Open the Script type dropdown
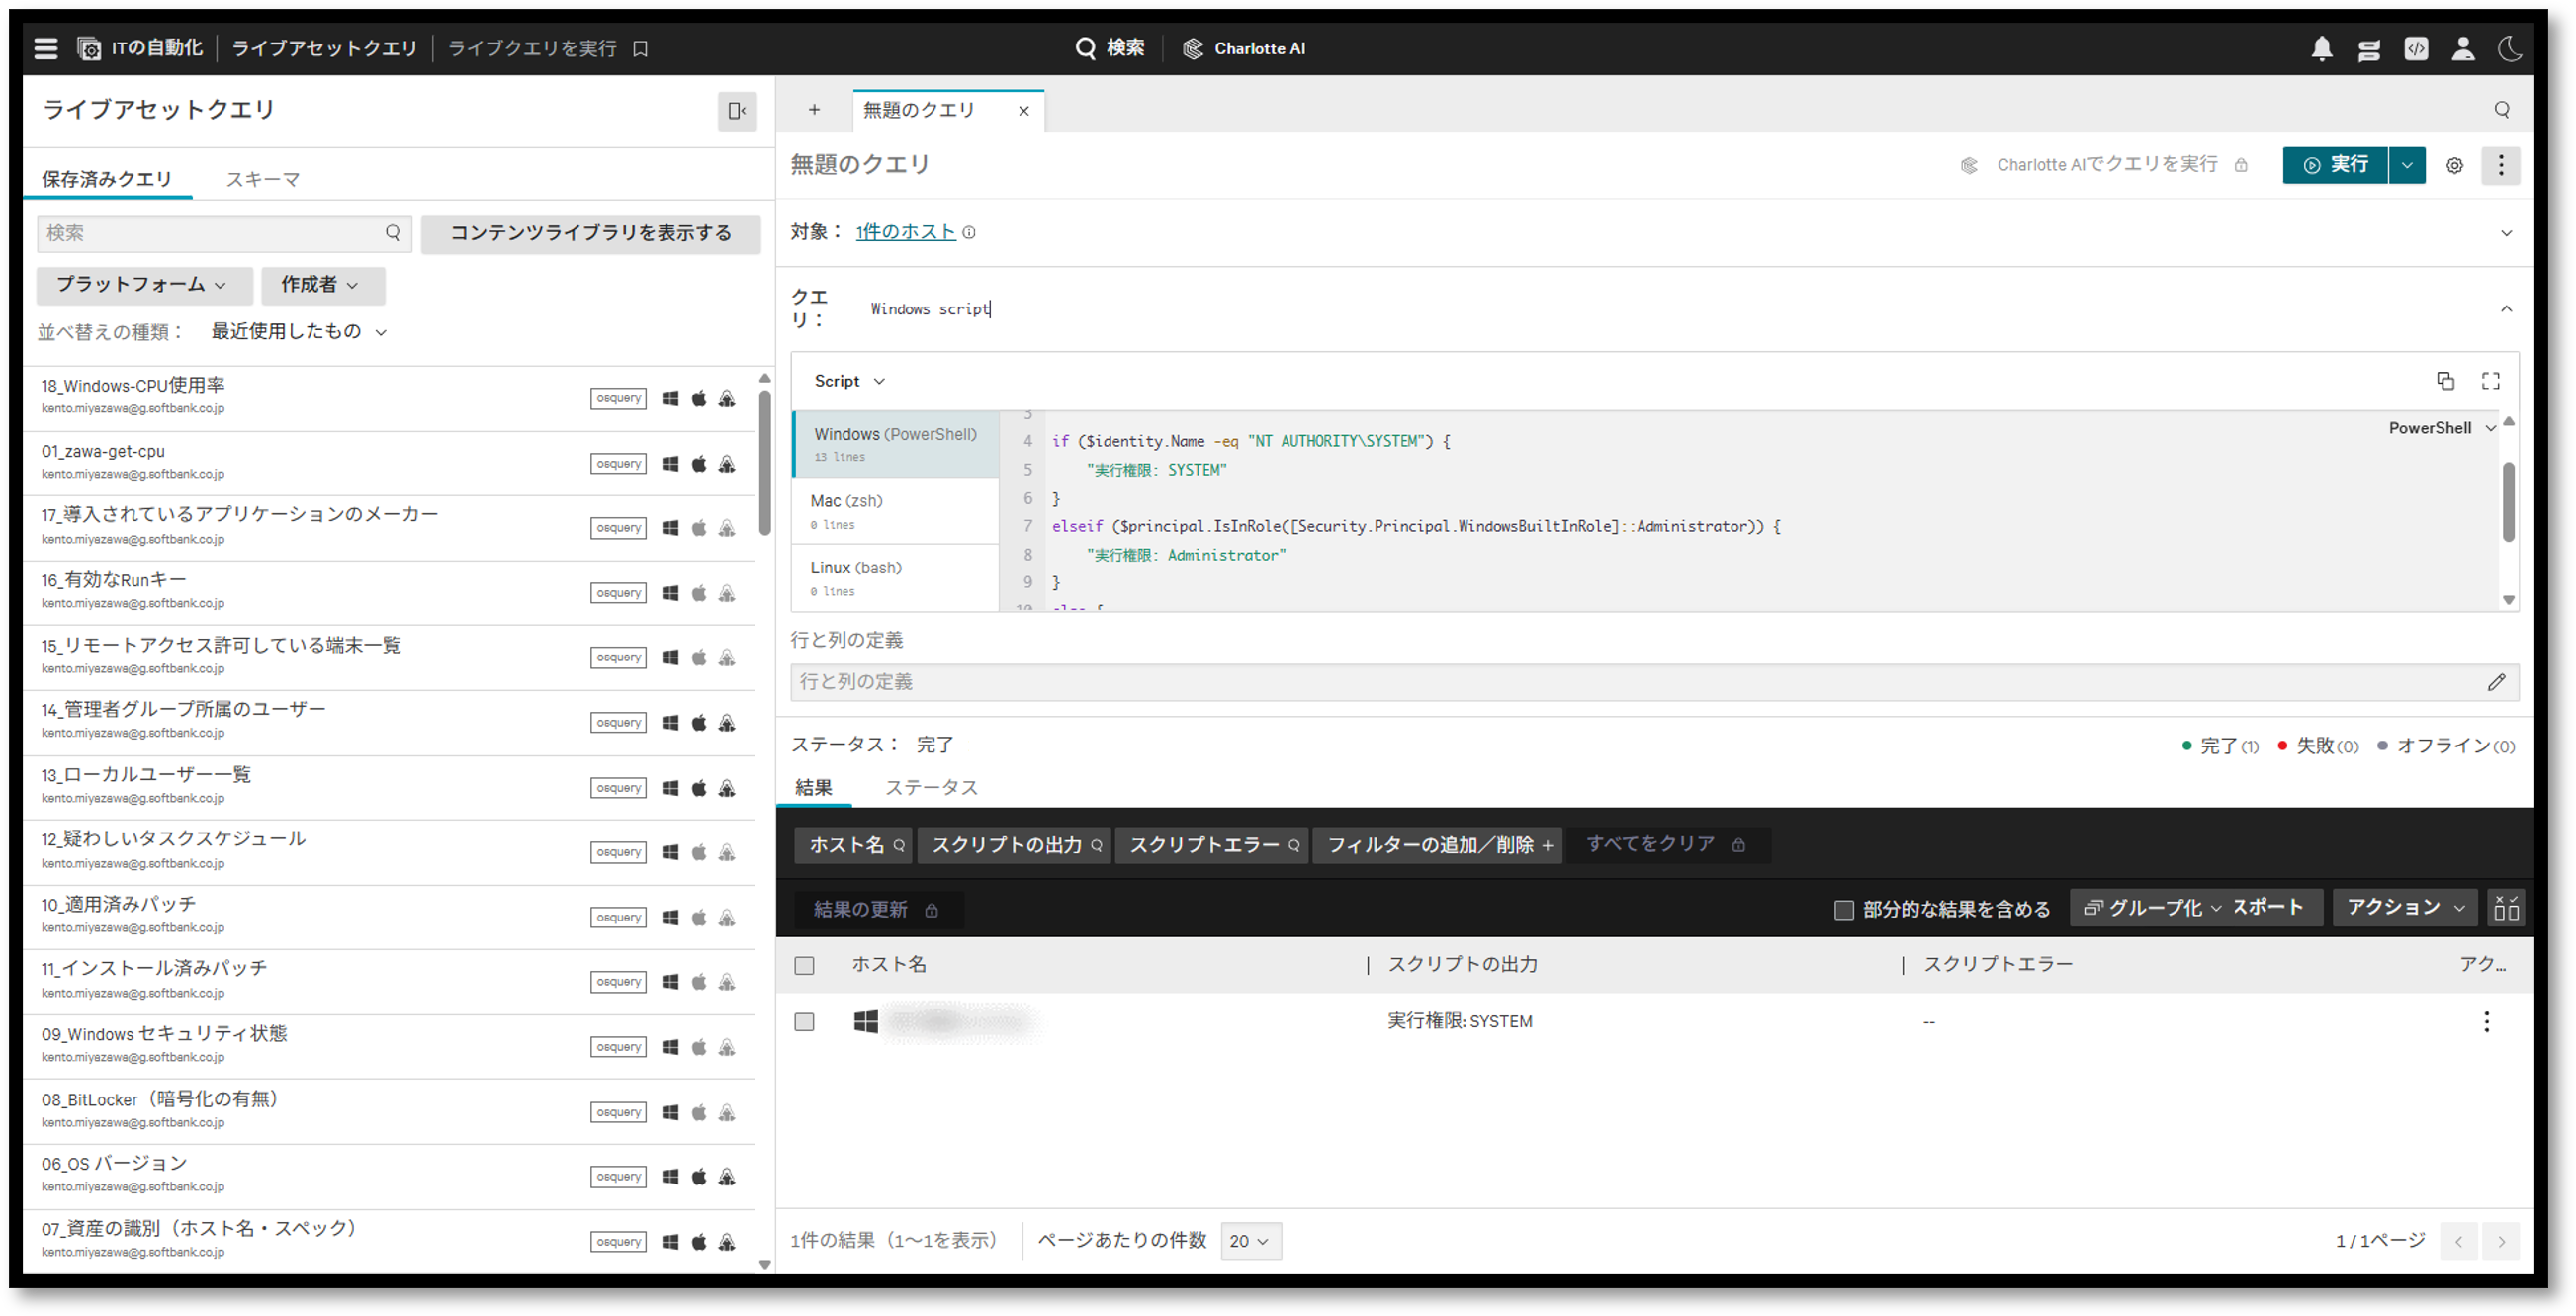The image size is (2576, 1316). pos(848,381)
